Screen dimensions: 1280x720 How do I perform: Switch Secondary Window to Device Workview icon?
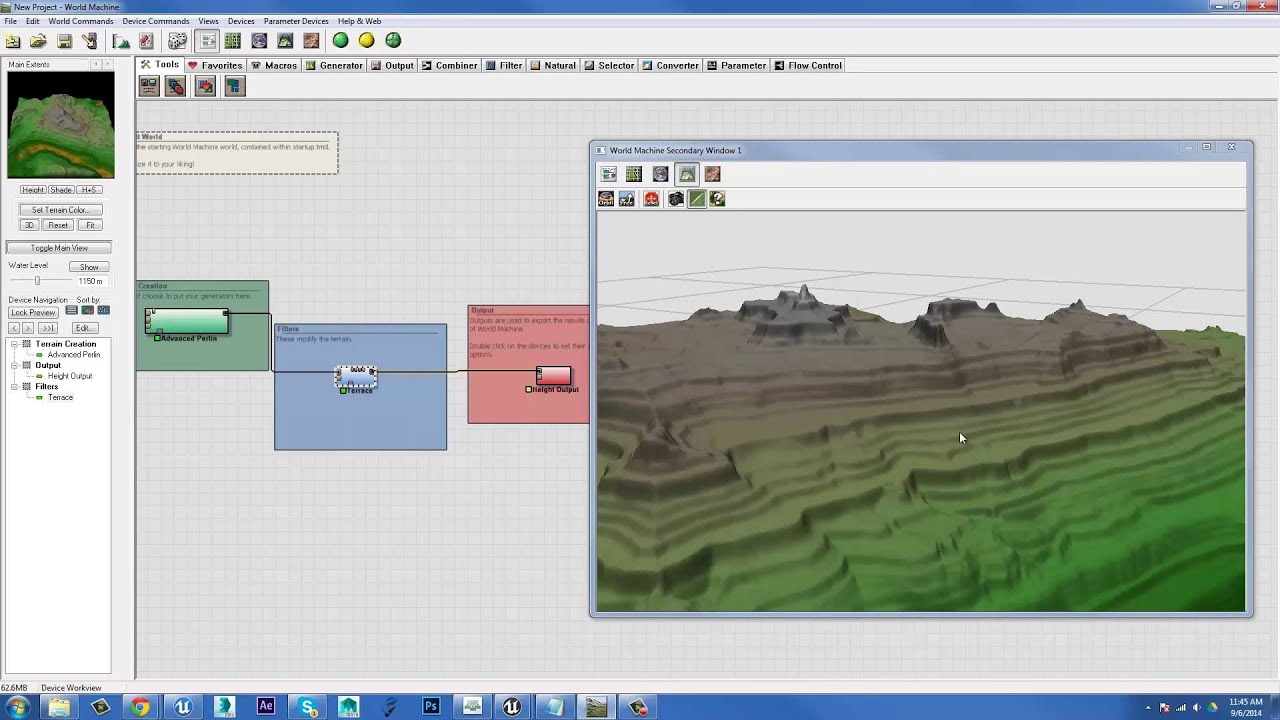(x=608, y=175)
